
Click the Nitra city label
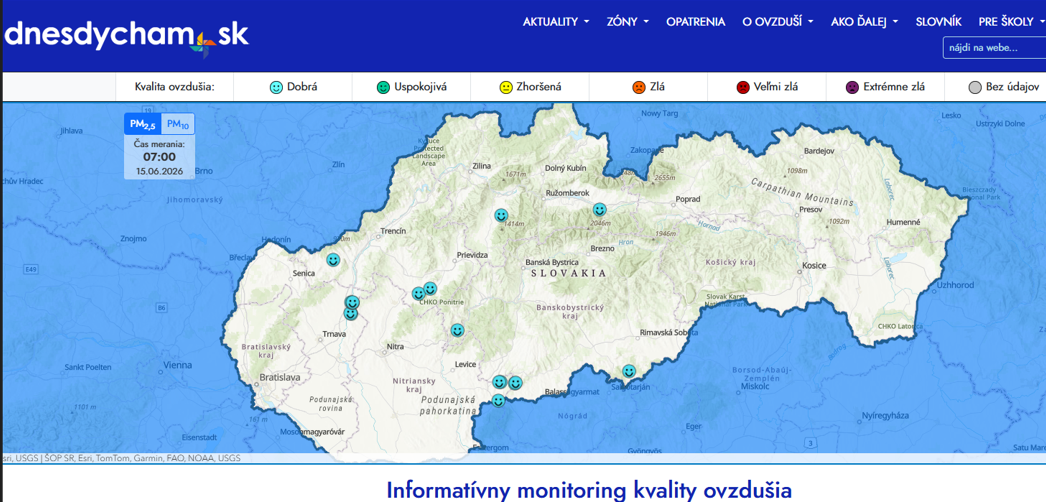[395, 347]
